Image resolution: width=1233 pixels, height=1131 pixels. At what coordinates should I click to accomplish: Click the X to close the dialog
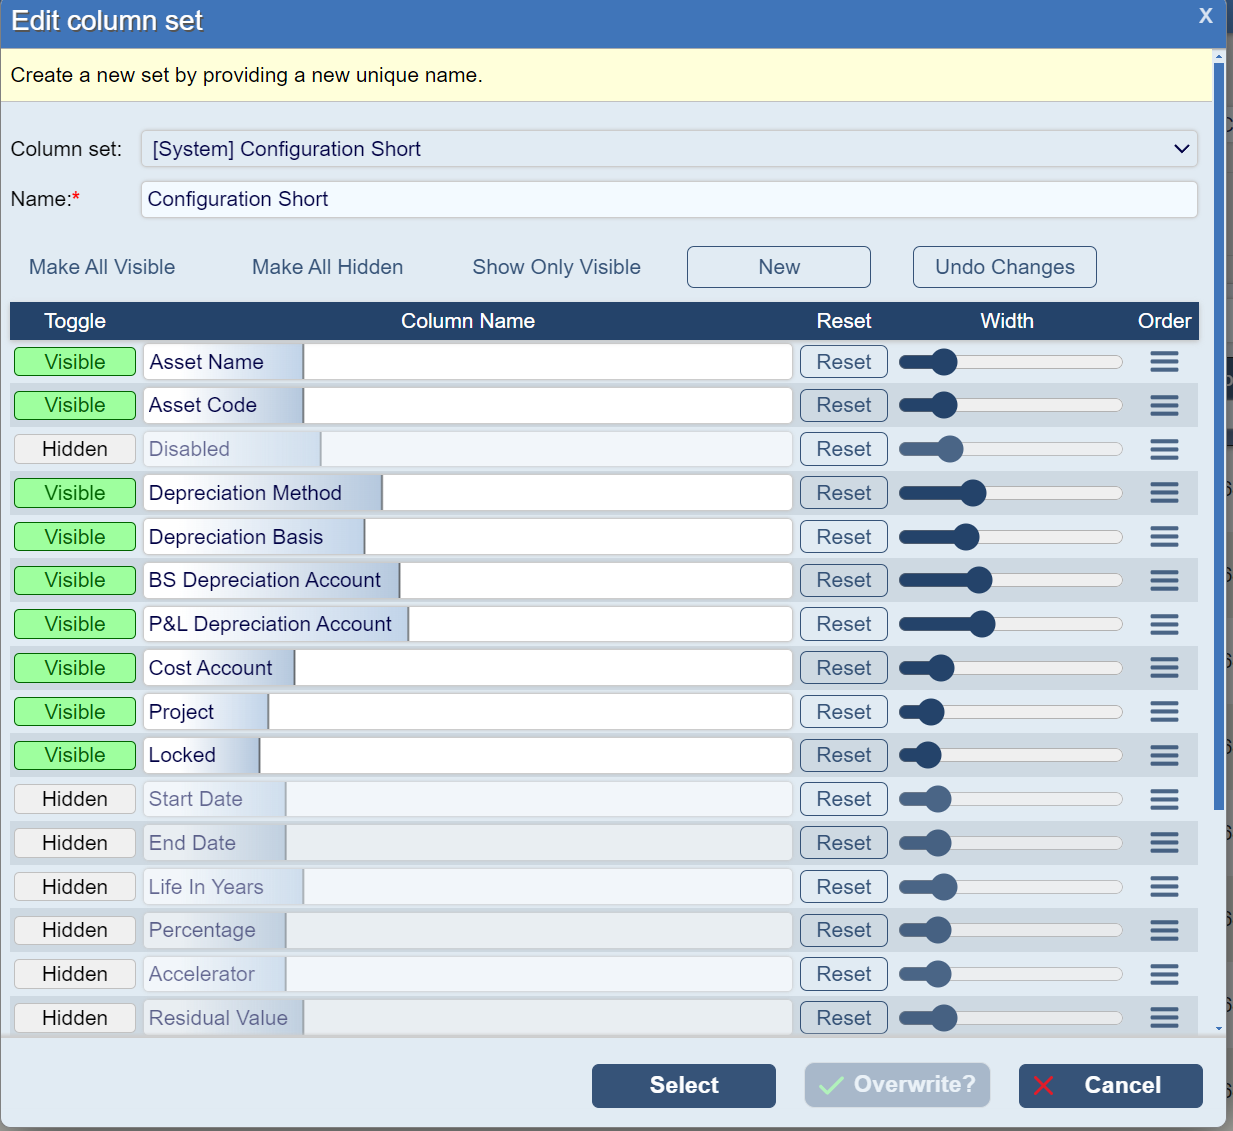tap(1205, 16)
